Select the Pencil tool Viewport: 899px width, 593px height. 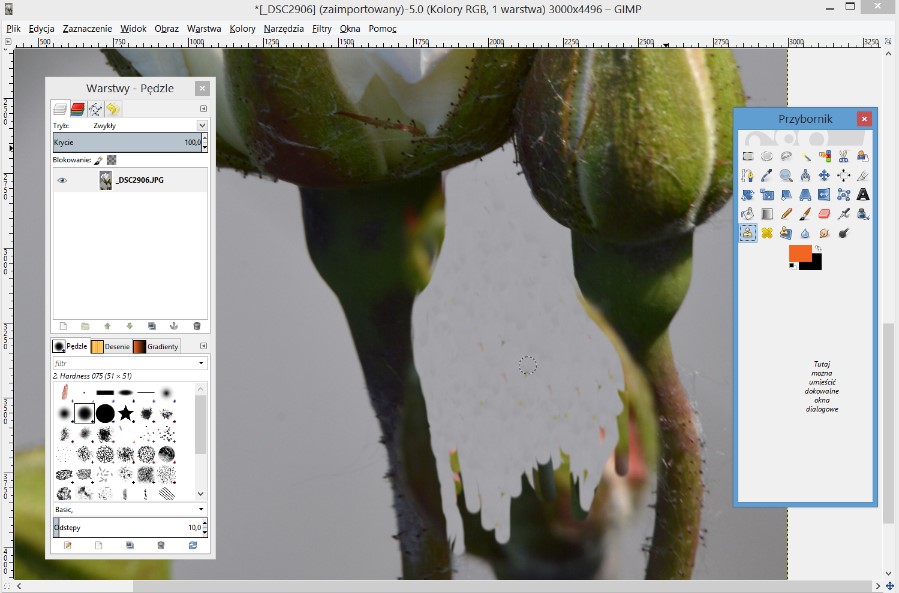(x=786, y=213)
